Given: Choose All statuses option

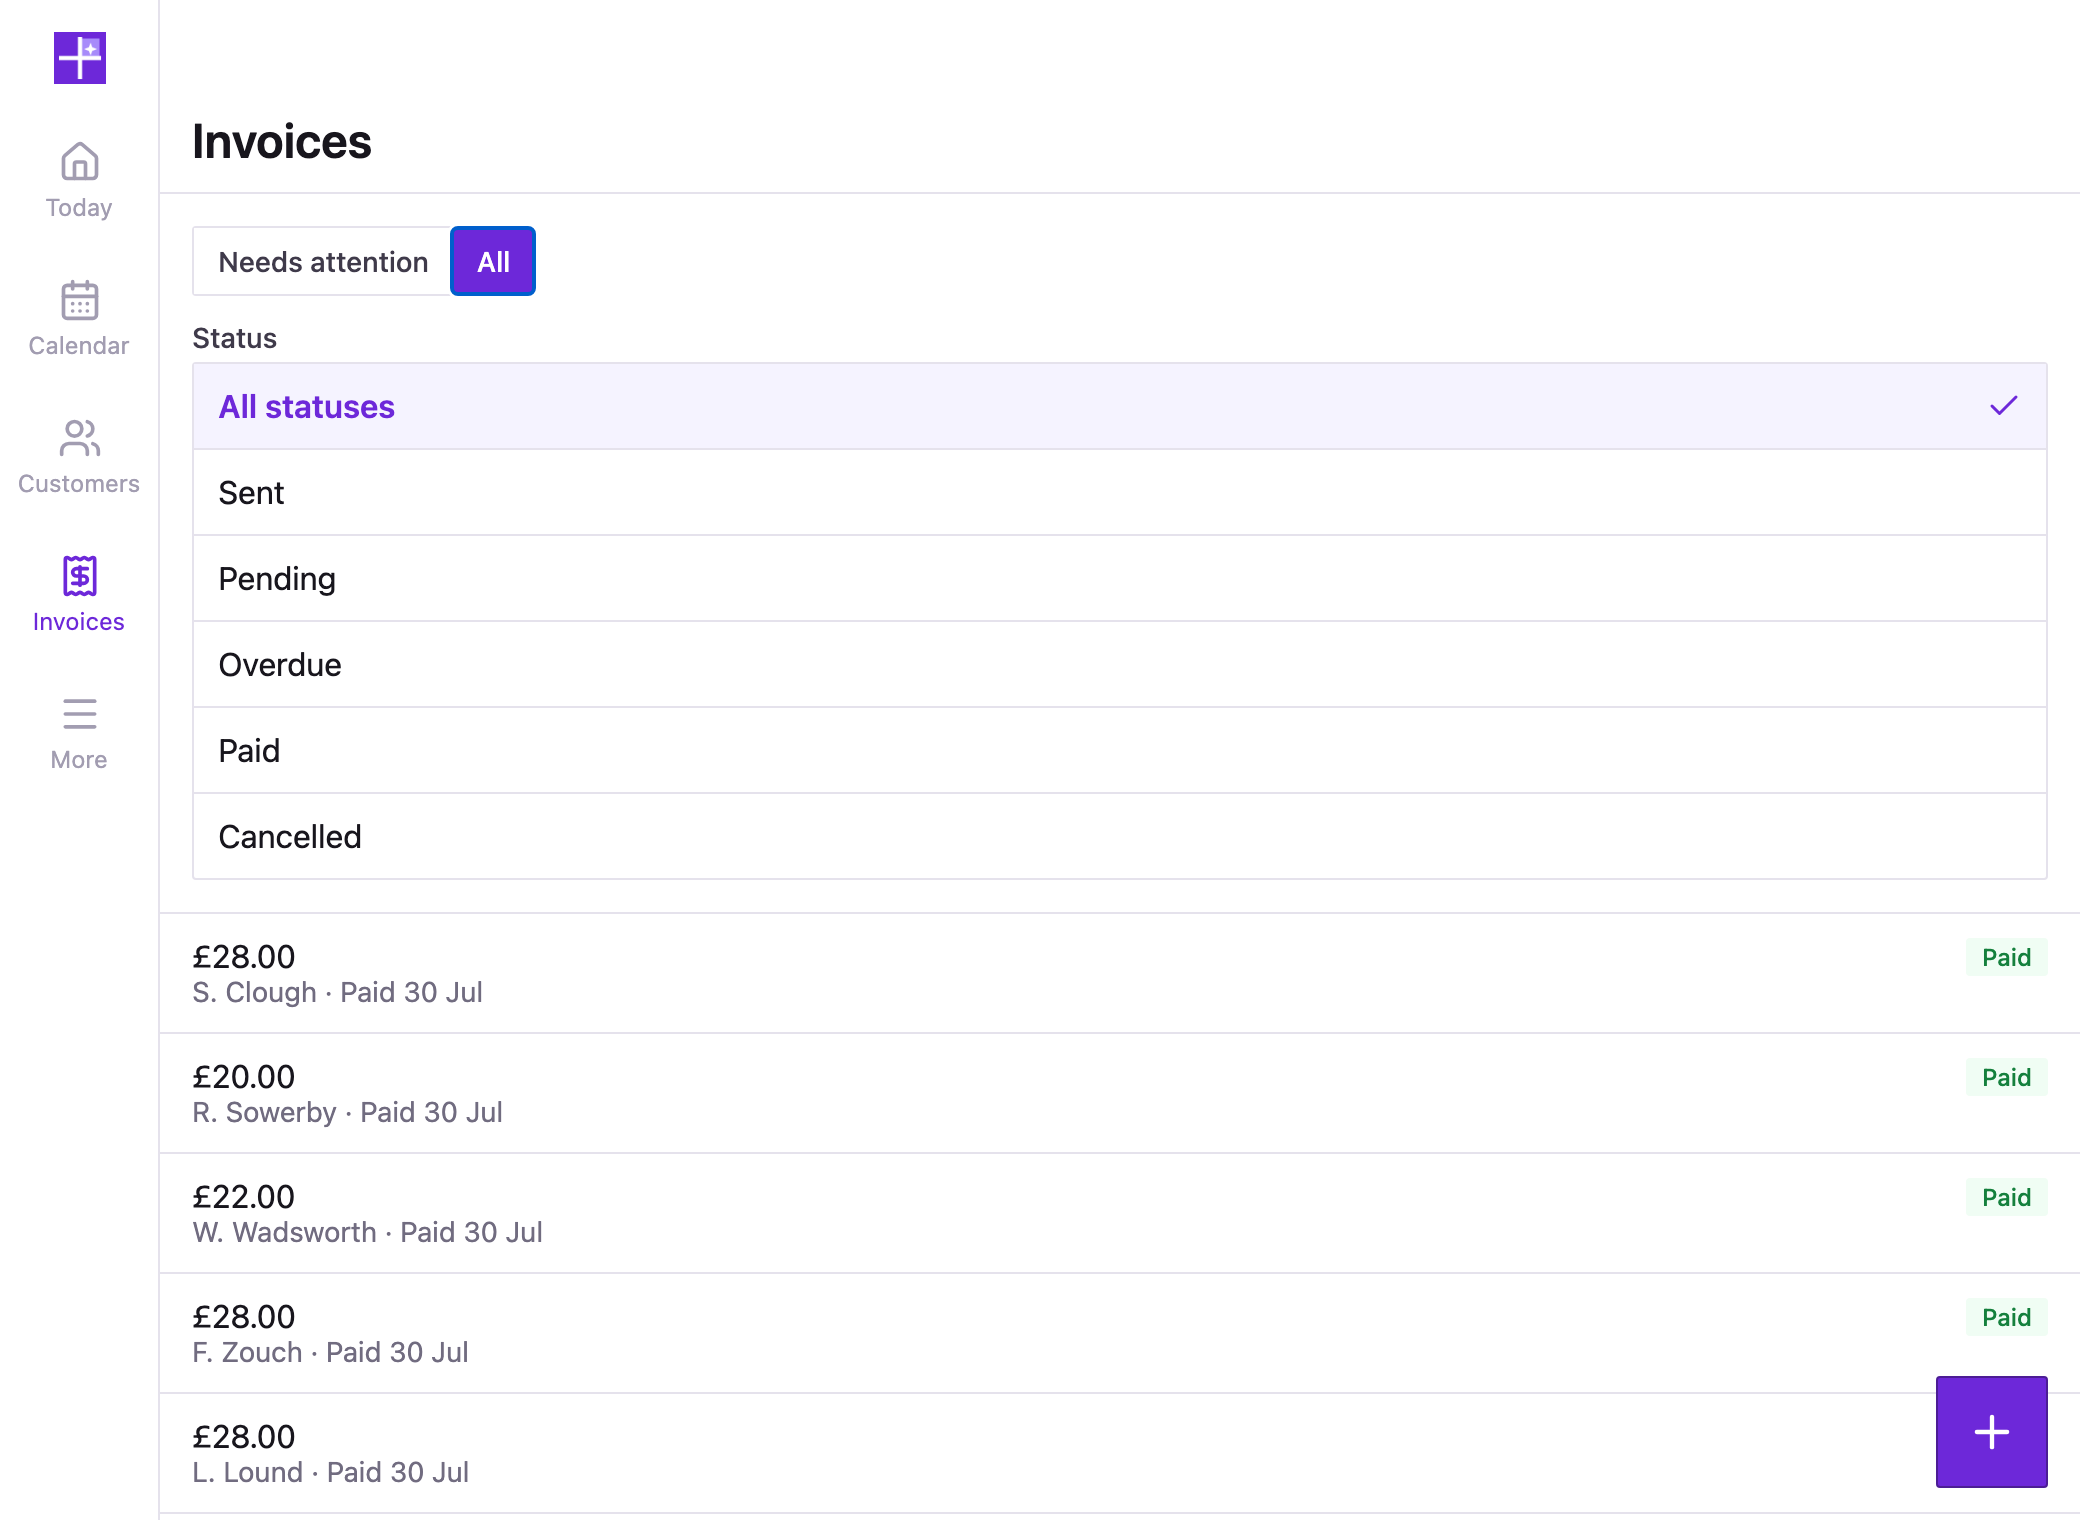Looking at the screenshot, I should tap(1119, 406).
